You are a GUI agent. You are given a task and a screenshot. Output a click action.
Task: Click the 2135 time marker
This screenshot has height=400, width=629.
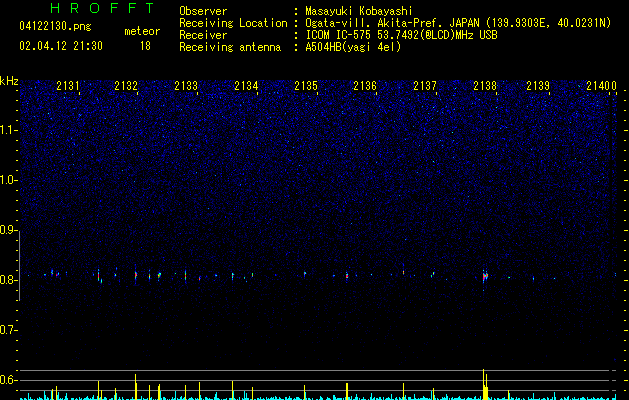tap(306, 86)
